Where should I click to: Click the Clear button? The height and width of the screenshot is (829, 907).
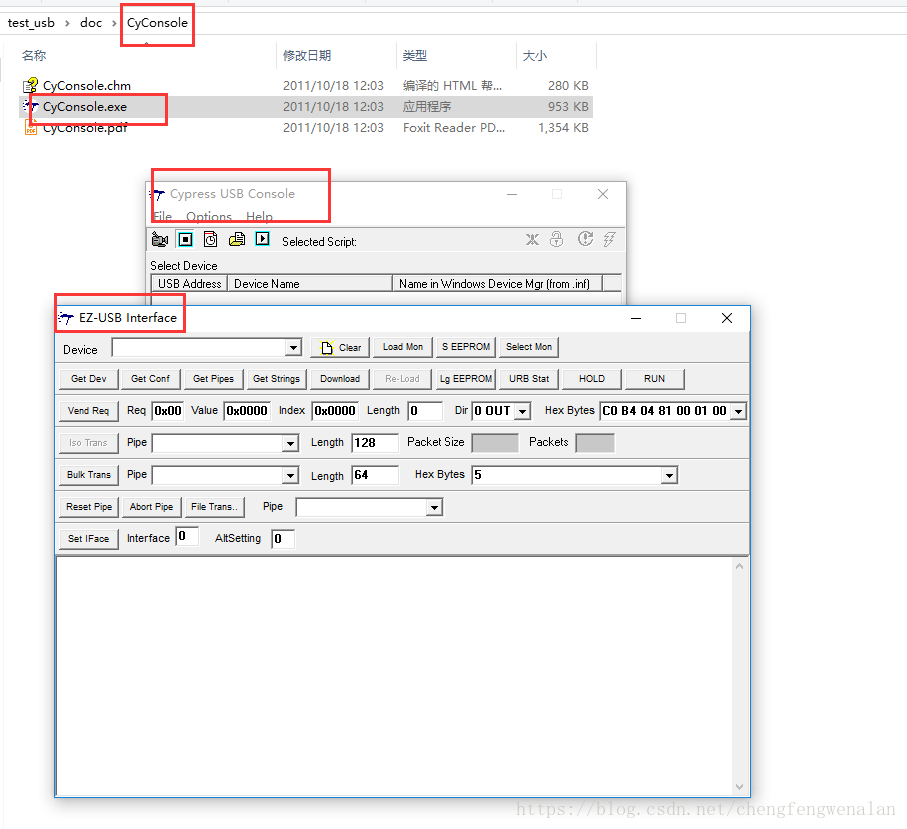(x=340, y=348)
